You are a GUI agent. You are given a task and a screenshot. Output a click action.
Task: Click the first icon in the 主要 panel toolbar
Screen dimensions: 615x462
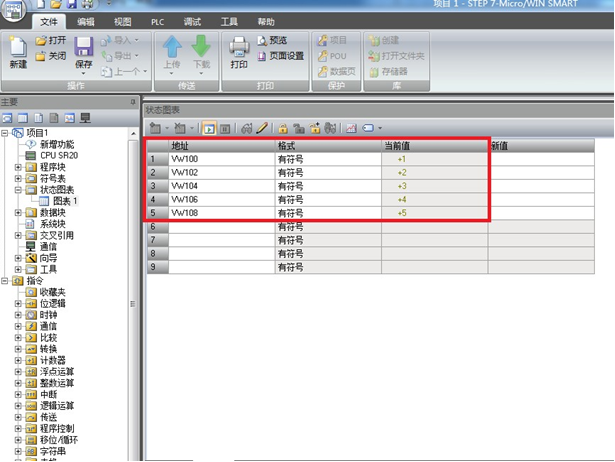[7, 118]
